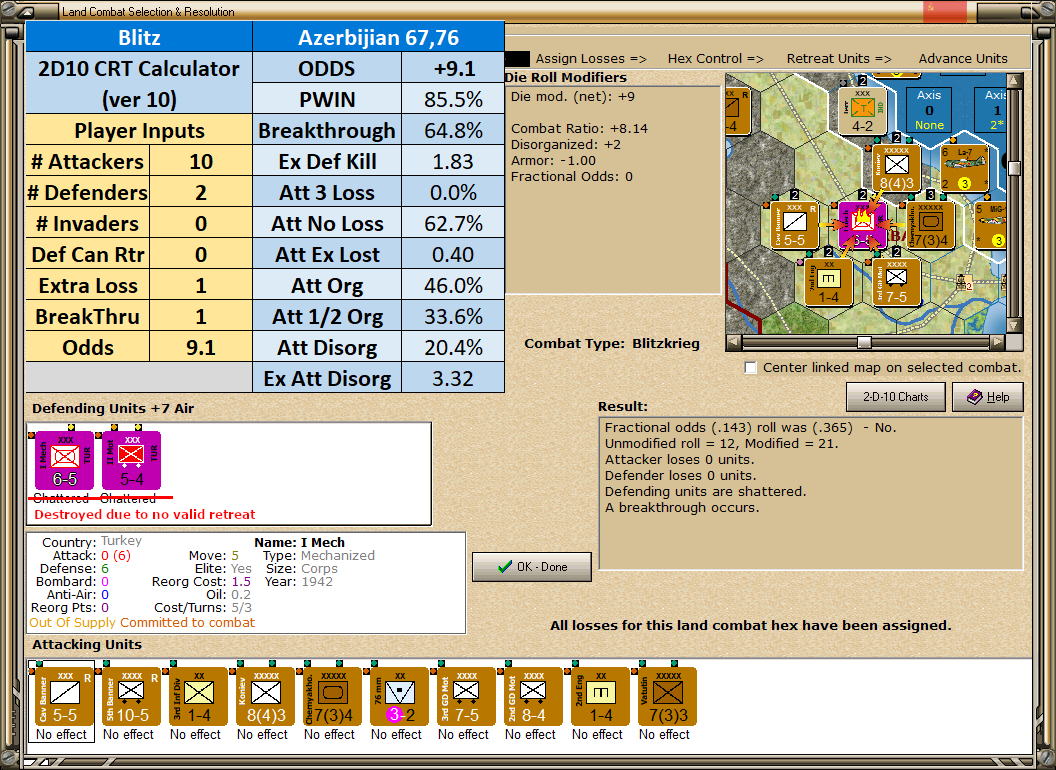The width and height of the screenshot is (1056, 770).
Task: Toggle Center linked map on selected combat
Action: point(750,368)
